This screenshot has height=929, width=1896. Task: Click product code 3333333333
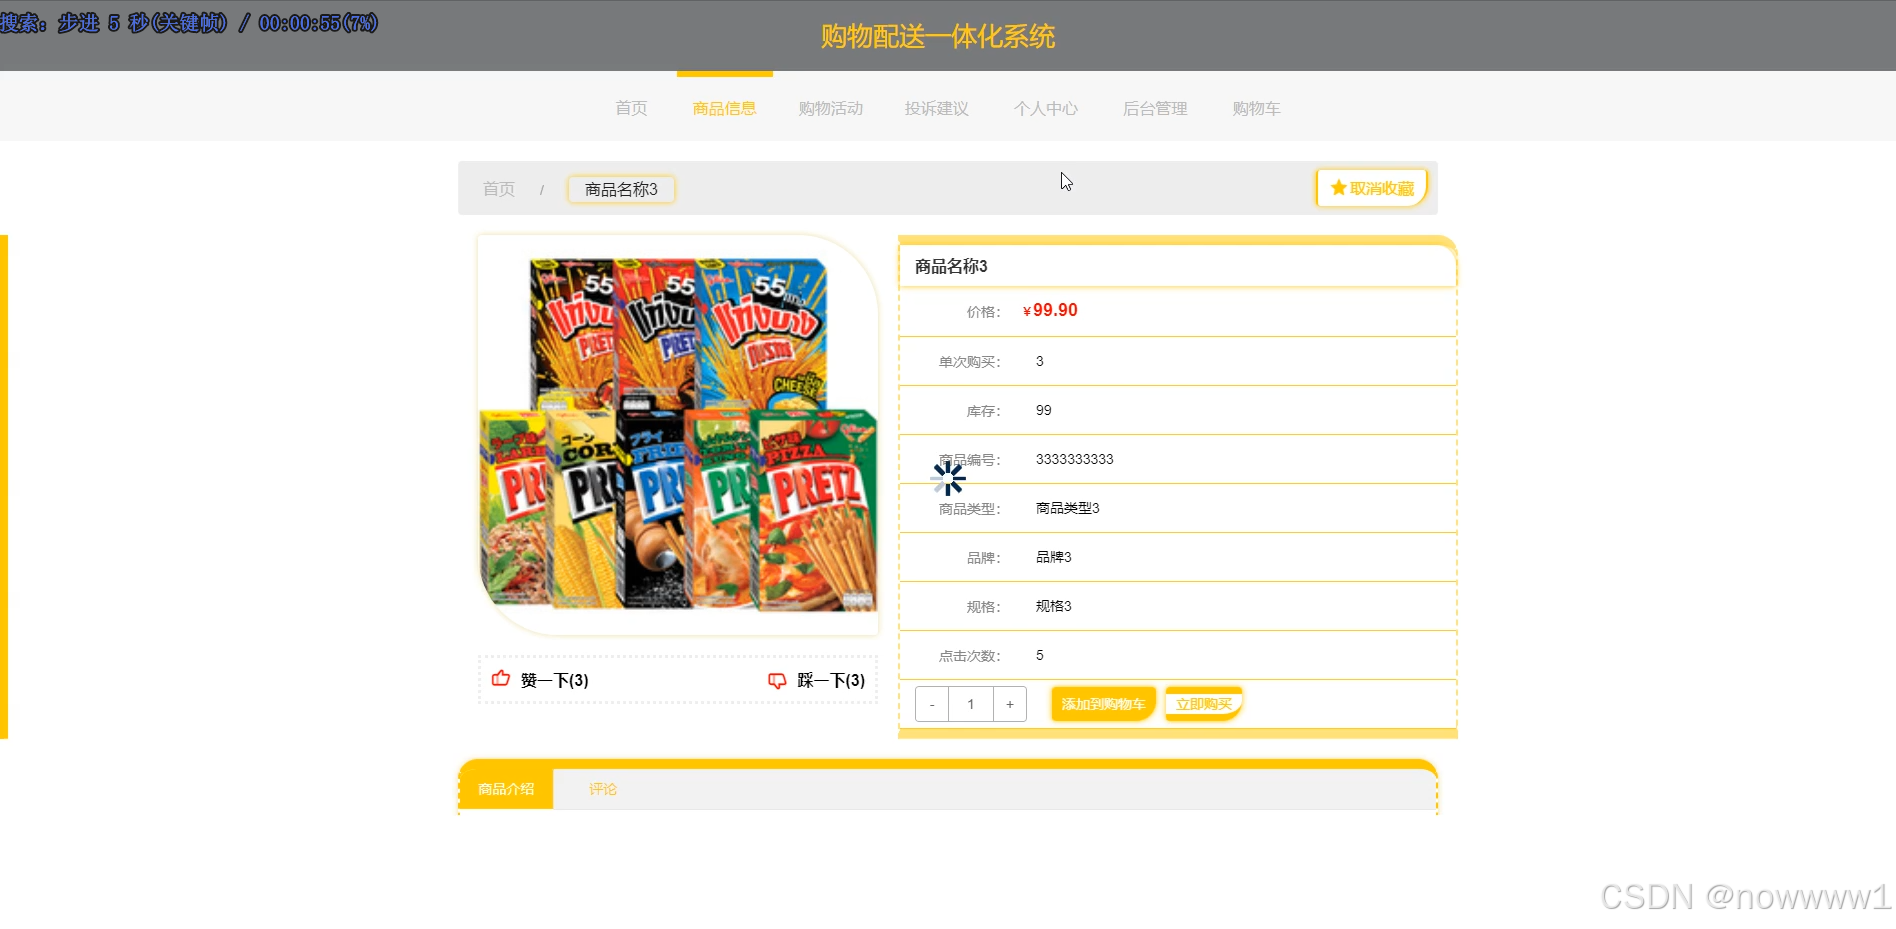pyautogui.click(x=1075, y=459)
